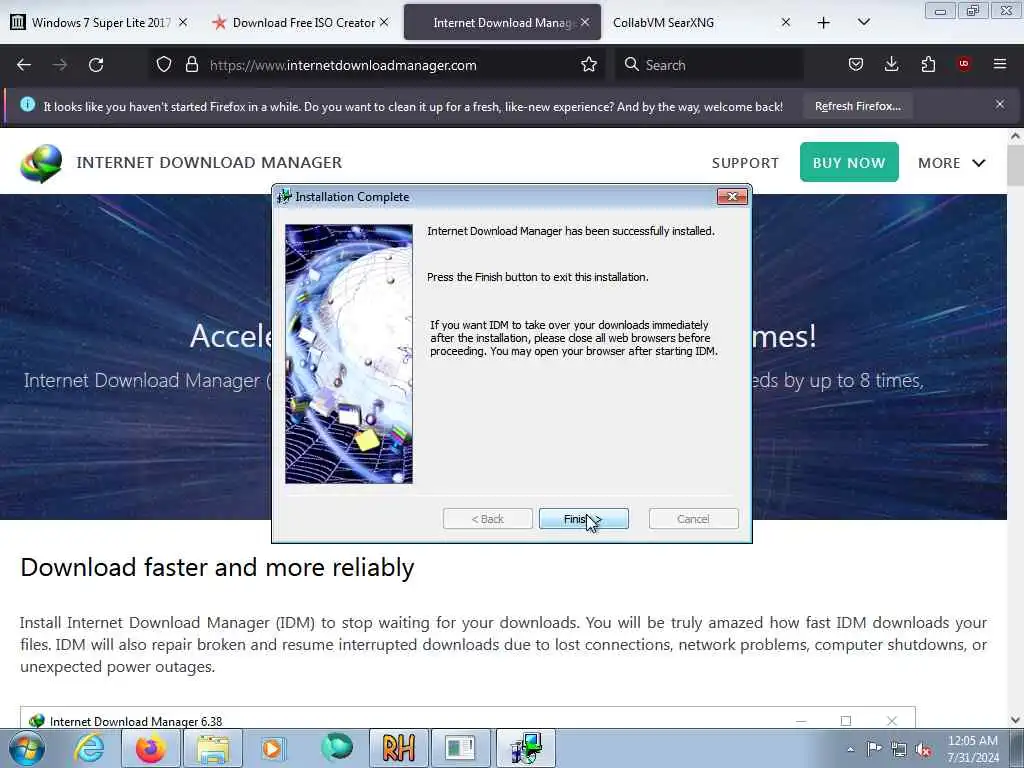Click the uBlock Origin toolbar icon

(x=964, y=64)
